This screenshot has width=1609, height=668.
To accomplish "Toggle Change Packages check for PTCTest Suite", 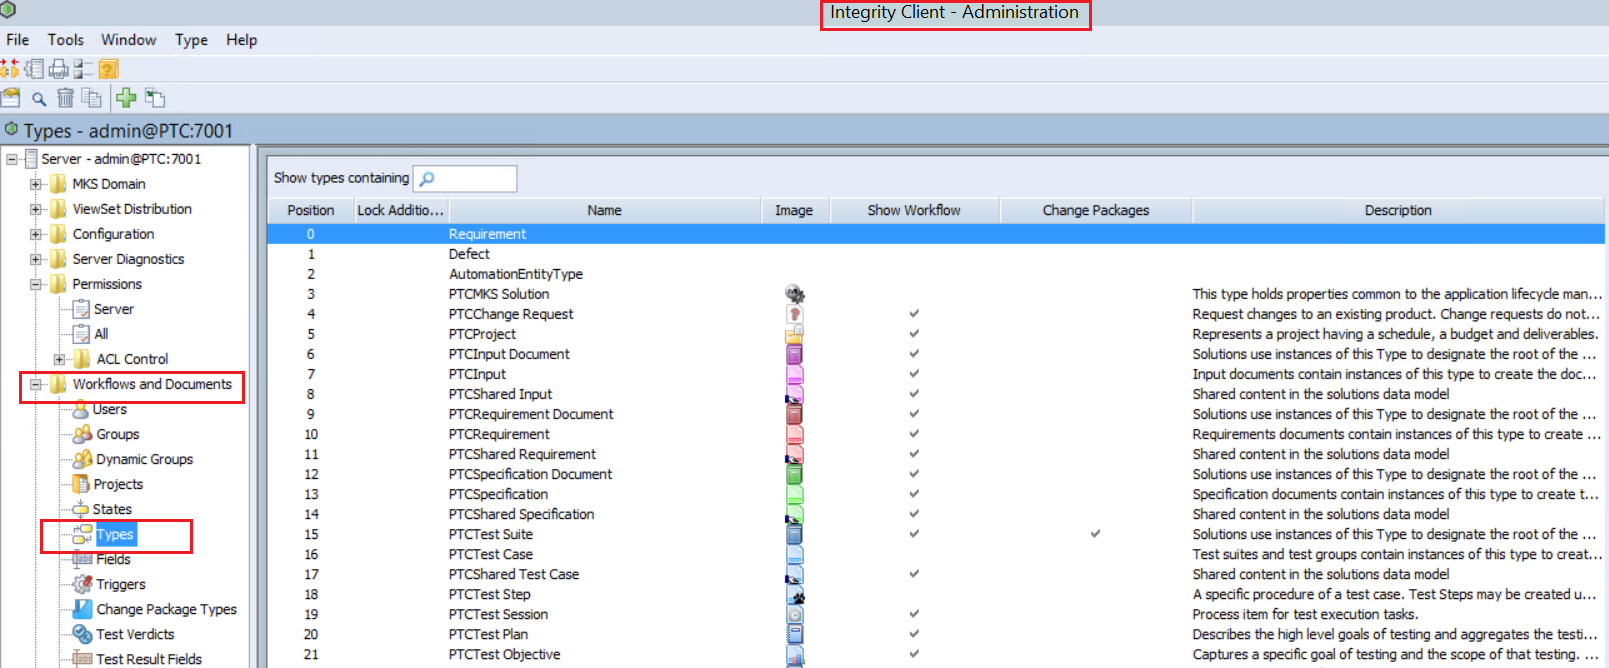I will pyautogui.click(x=1095, y=534).
